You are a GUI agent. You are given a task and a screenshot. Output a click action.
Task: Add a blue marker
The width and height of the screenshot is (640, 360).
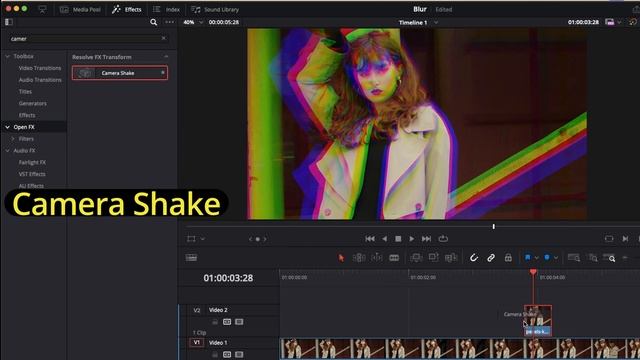[547, 257]
